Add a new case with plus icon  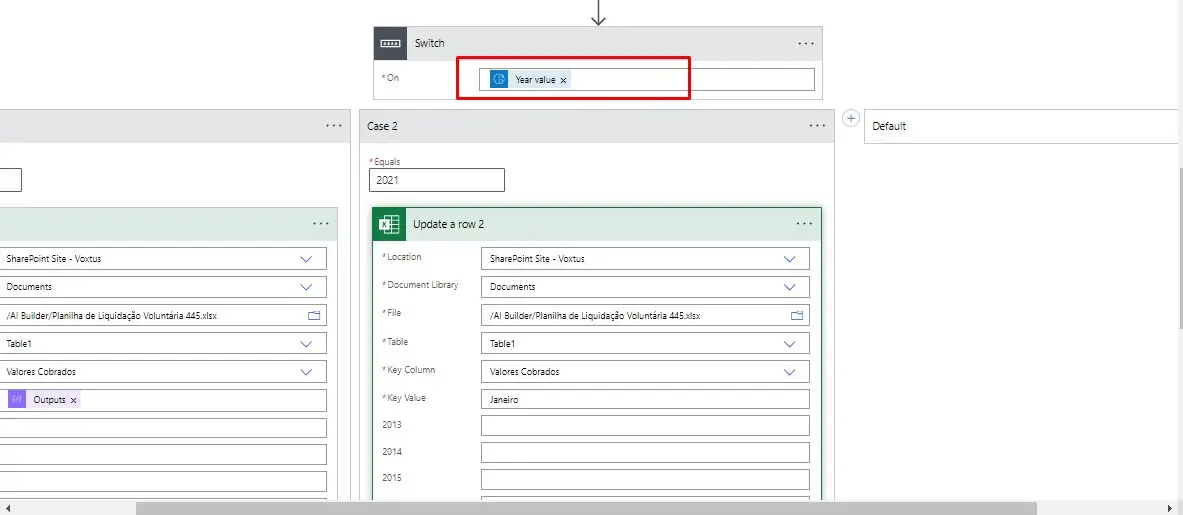click(851, 118)
